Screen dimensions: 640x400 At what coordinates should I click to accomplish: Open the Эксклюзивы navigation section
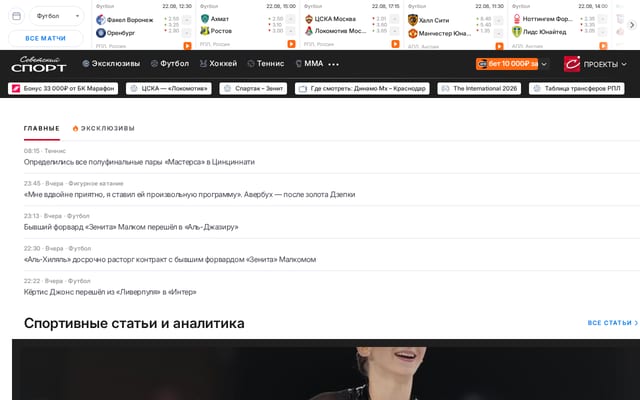click(111, 64)
